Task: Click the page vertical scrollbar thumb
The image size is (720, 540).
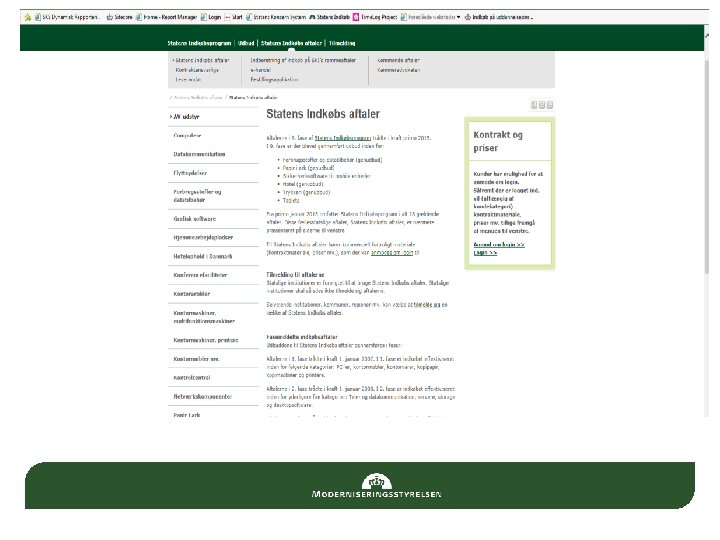Action: click(706, 165)
